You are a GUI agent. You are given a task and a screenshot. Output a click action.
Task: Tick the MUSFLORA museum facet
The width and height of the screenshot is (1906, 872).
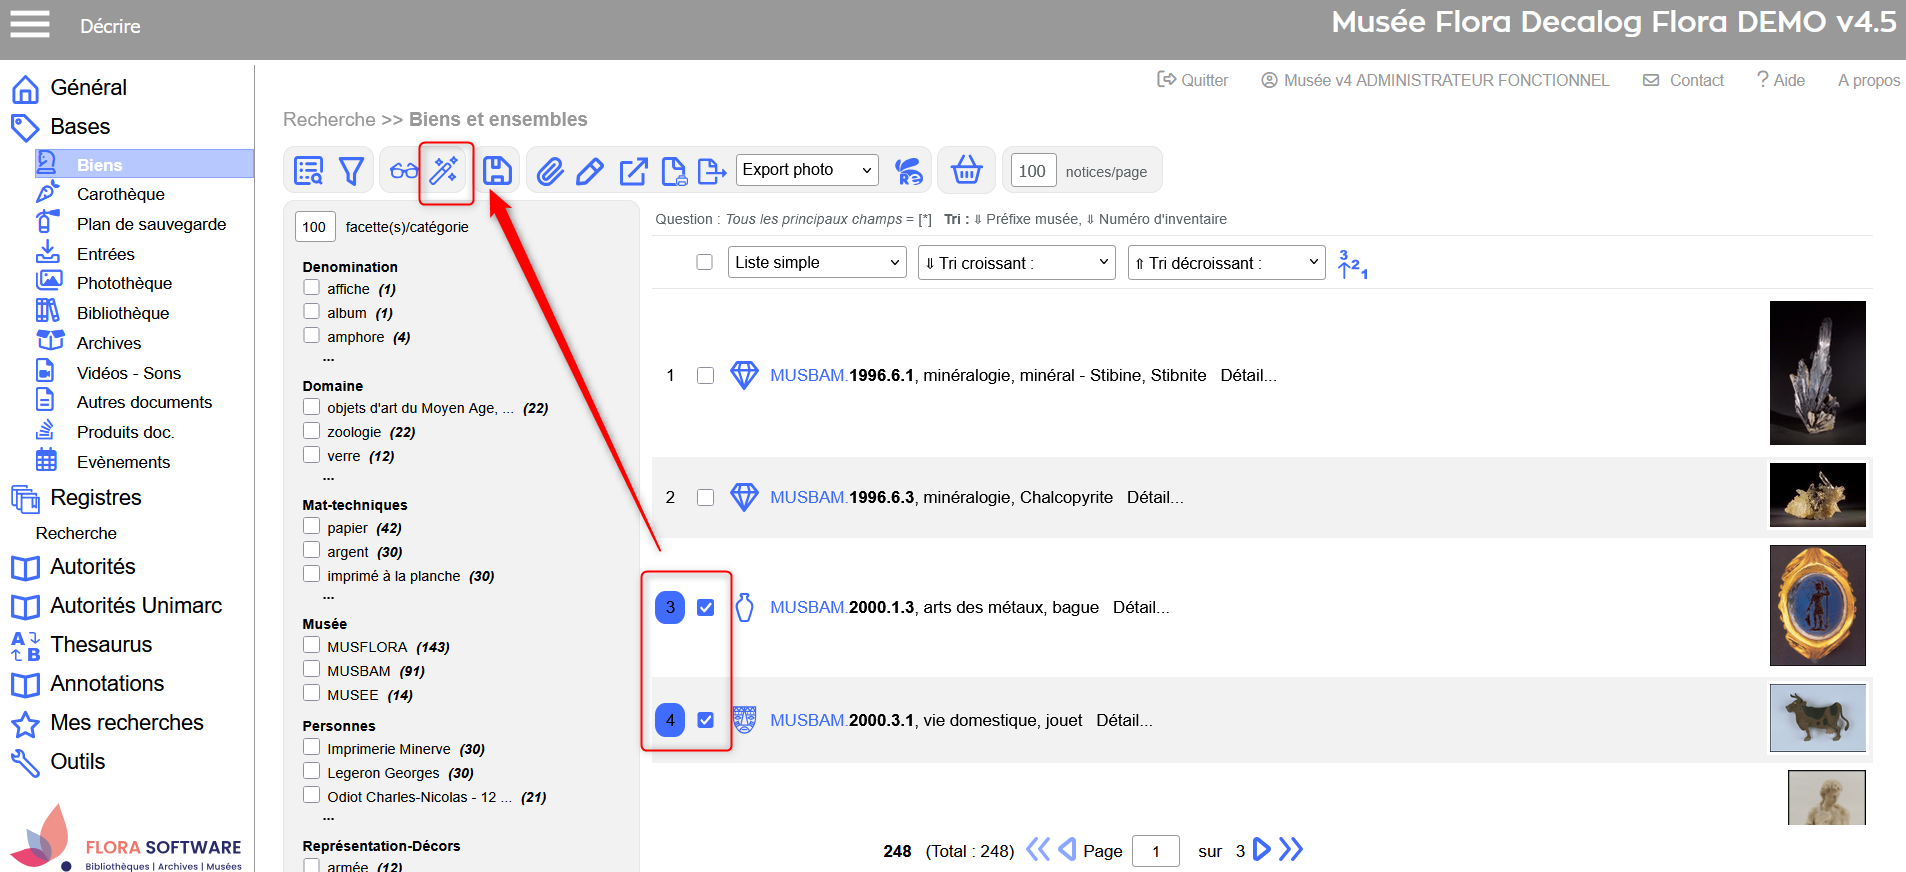click(x=312, y=646)
